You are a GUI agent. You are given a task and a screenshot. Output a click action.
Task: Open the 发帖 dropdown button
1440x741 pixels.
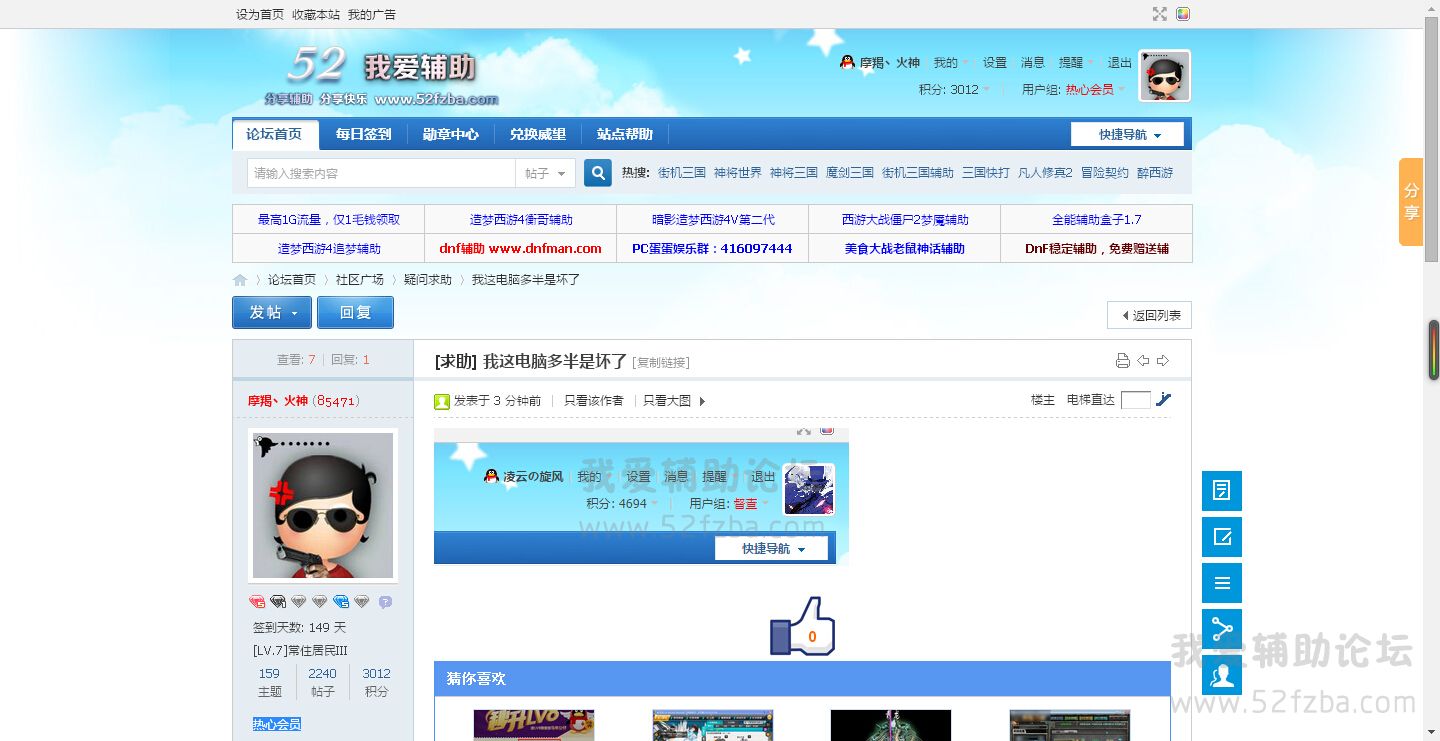click(272, 312)
